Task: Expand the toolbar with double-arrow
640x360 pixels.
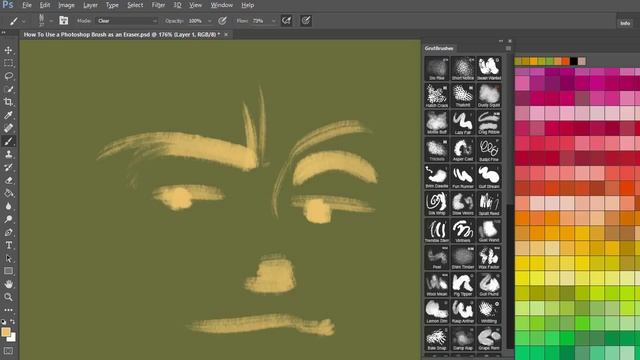Action: pyautogui.click(x=4, y=33)
